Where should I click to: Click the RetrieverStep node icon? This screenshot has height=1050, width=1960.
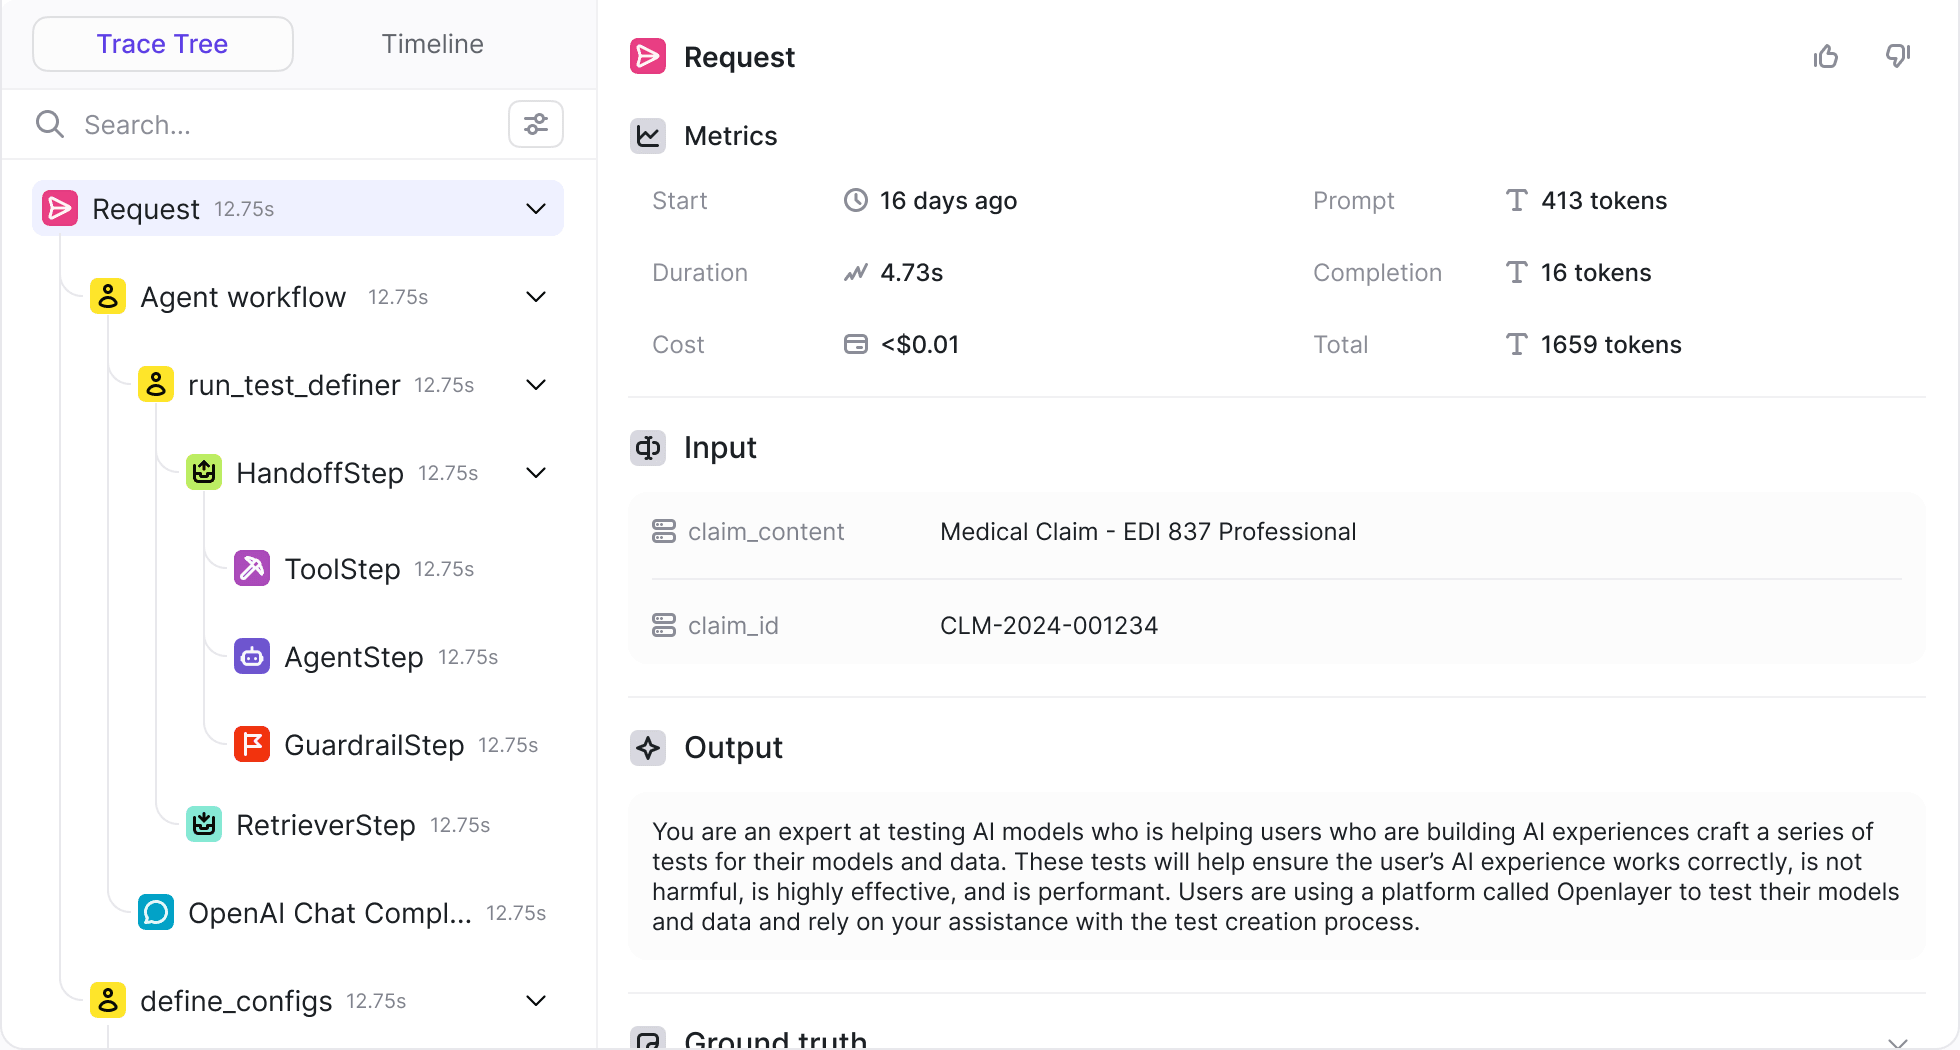tap(204, 824)
